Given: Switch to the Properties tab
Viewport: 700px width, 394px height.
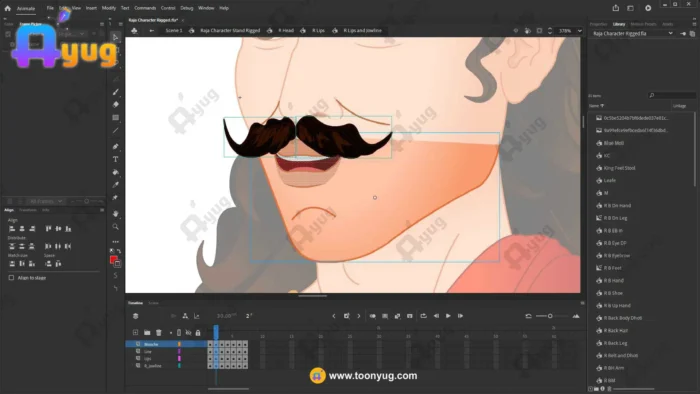Looking at the screenshot, I should click(x=598, y=24).
